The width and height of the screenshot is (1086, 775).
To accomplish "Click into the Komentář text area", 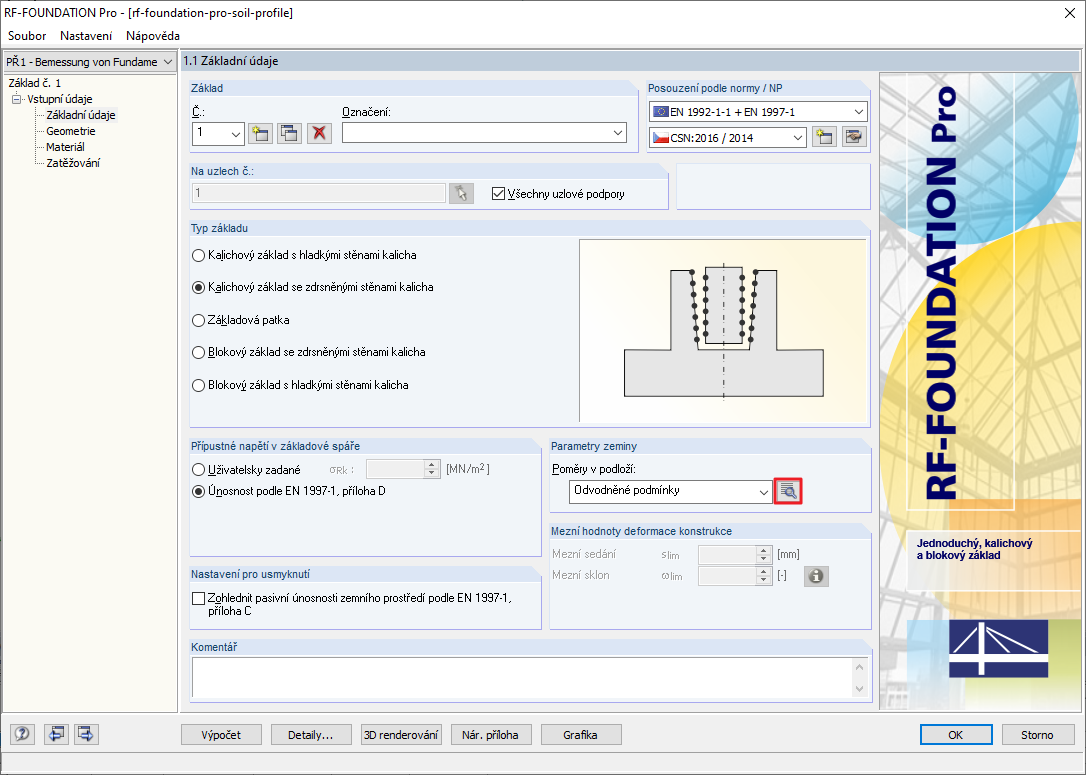I will [523, 677].
